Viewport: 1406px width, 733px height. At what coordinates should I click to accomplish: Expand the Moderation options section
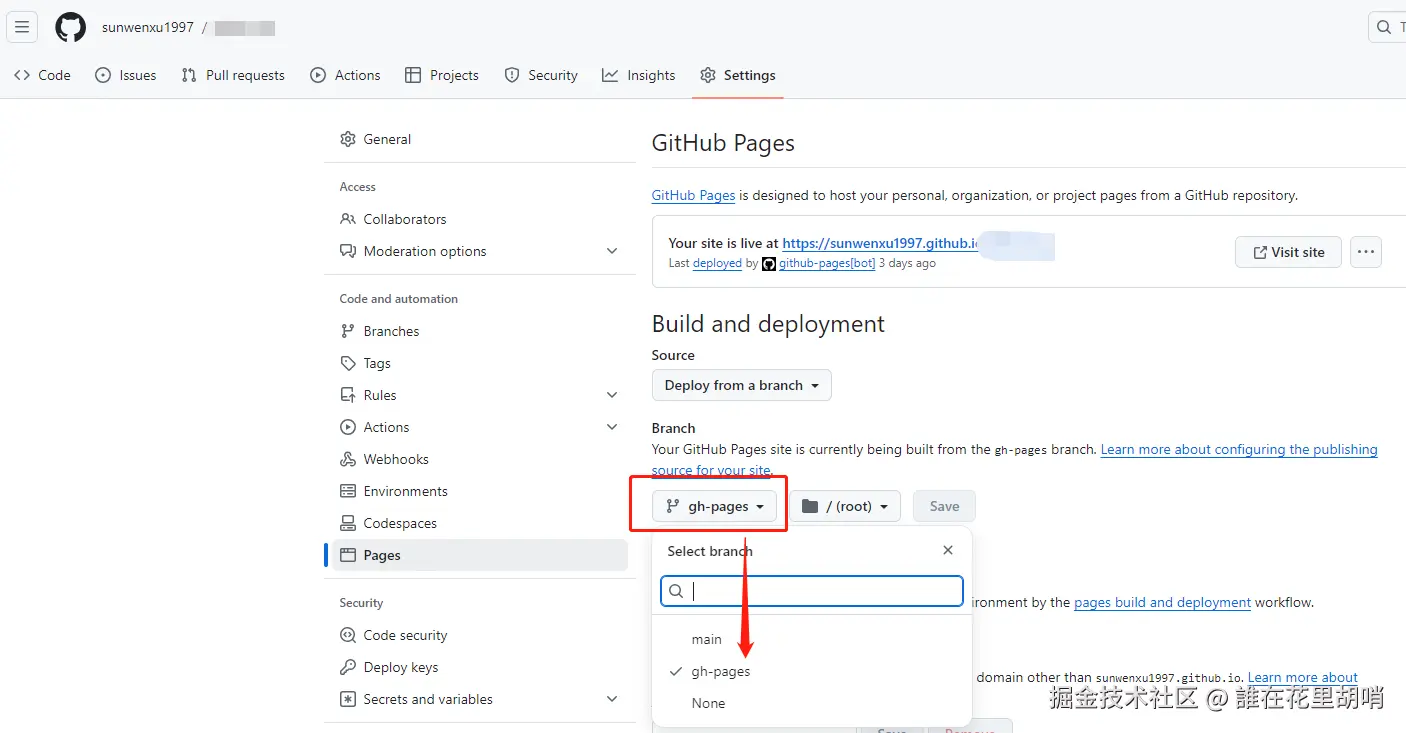point(612,251)
